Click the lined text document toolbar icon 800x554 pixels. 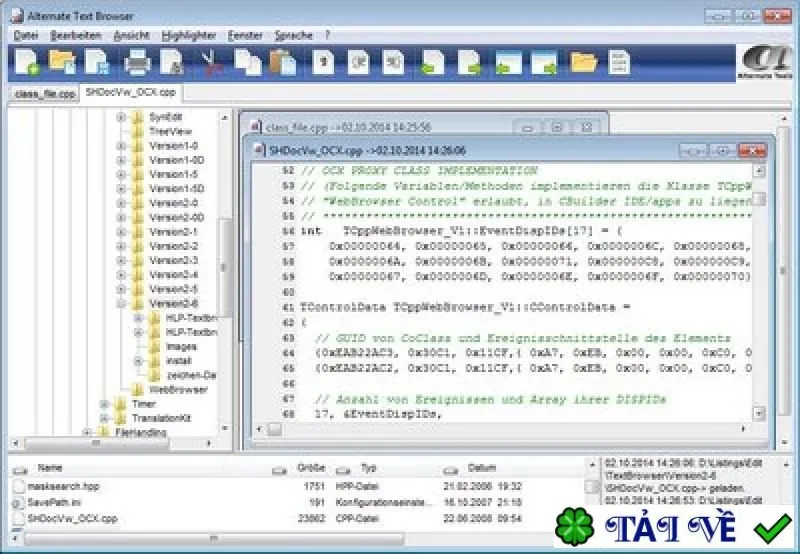point(619,63)
